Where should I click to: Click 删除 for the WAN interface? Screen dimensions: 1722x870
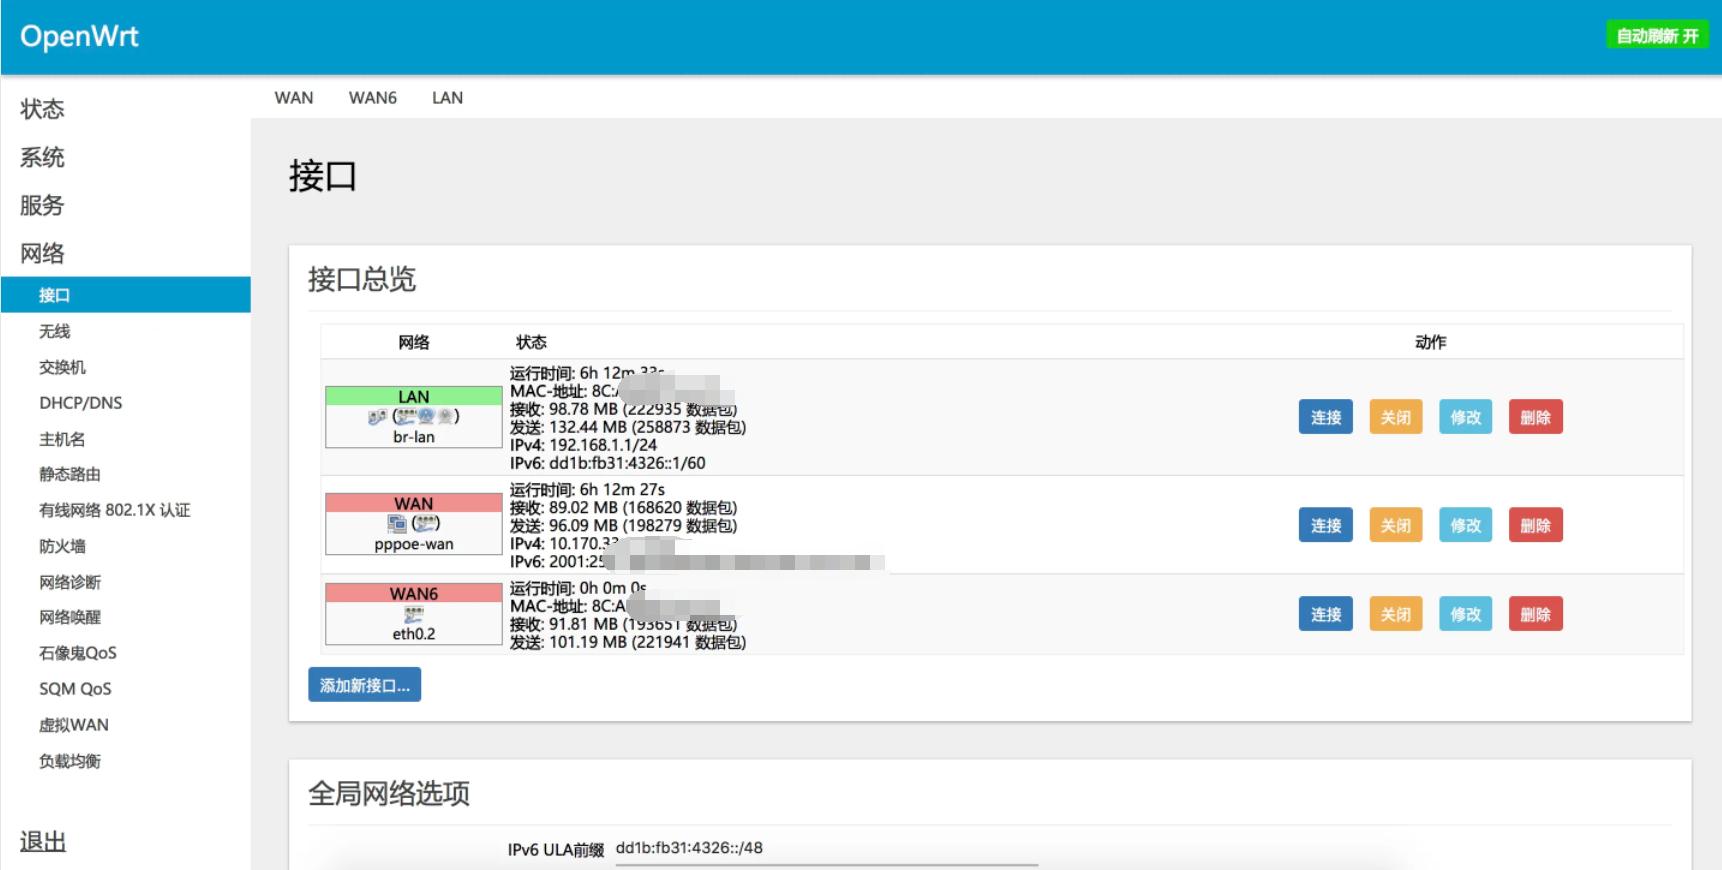pyautogui.click(x=1536, y=525)
